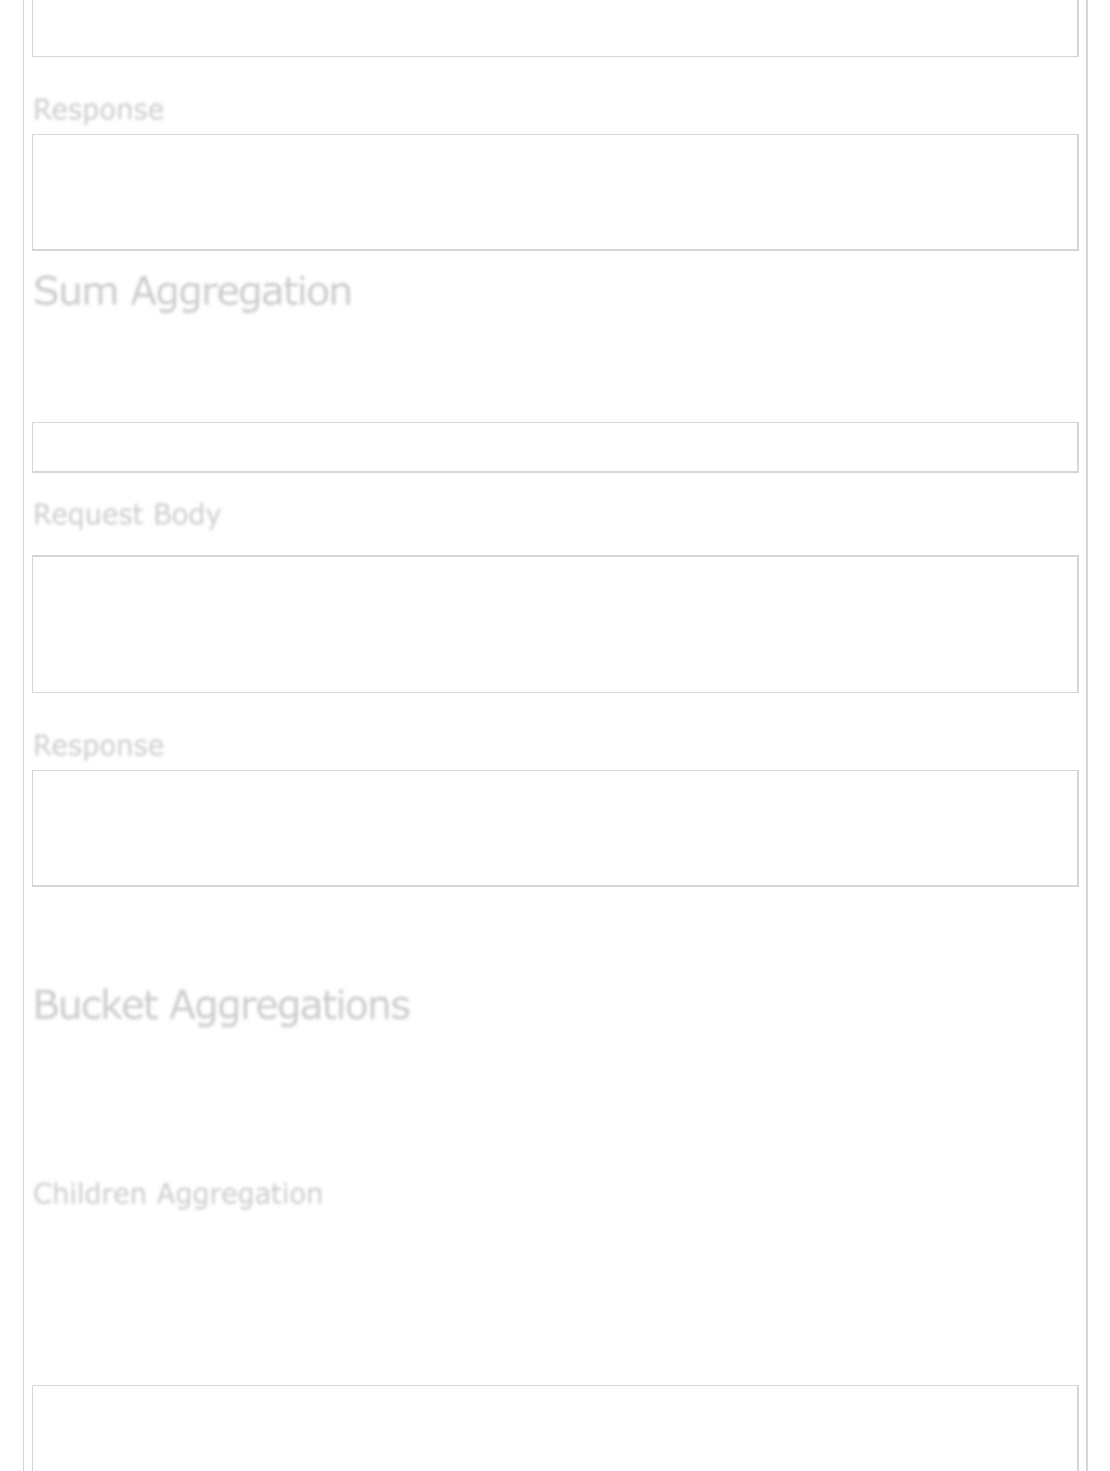The image size is (1110, 1471).
Task: Click inside the Request Body code box
Action: (x=554, y=624)
